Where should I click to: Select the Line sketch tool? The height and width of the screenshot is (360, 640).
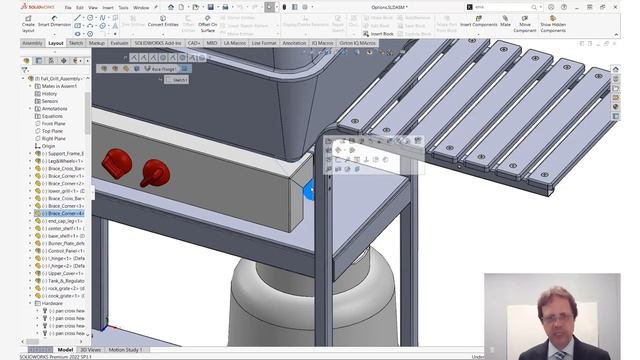point(78,18)
